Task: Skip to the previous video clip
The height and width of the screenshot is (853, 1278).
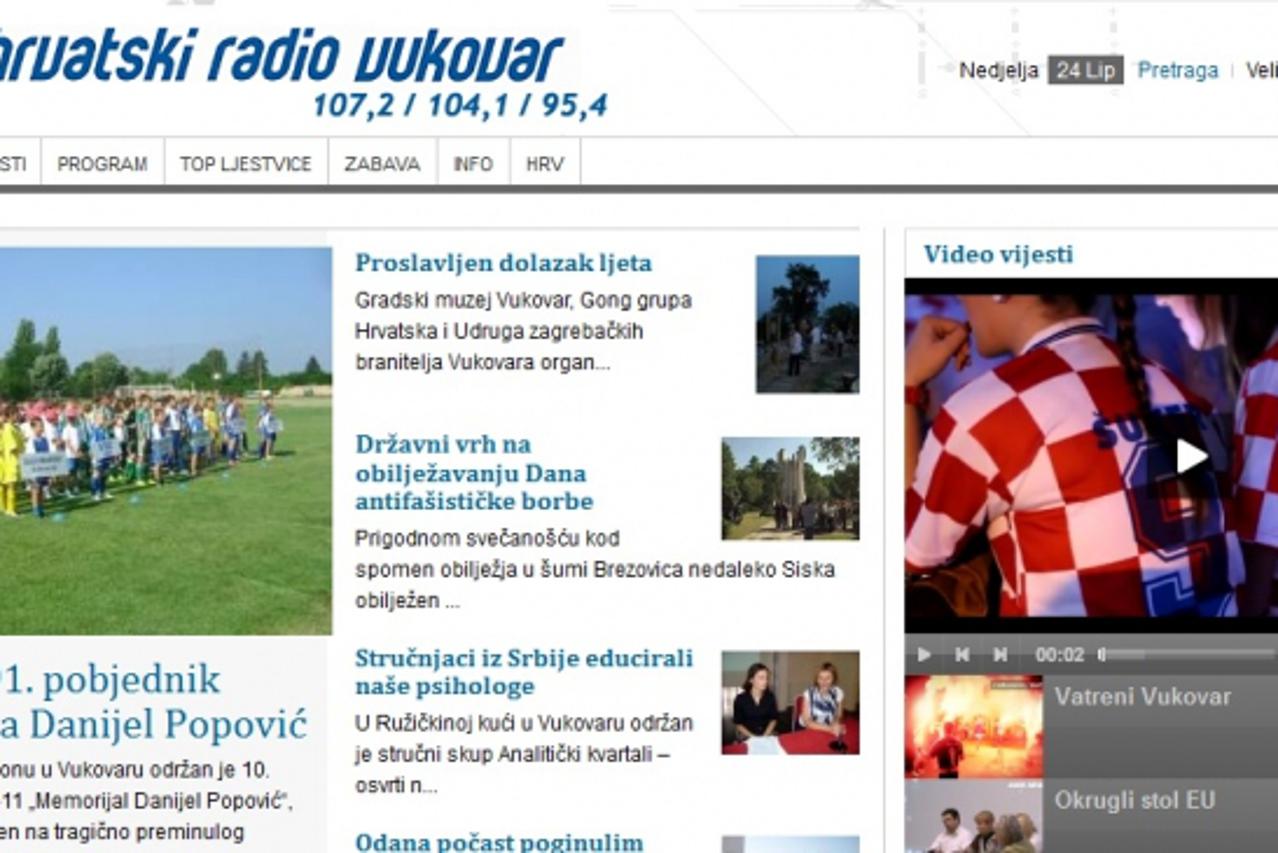Action: 962,654
